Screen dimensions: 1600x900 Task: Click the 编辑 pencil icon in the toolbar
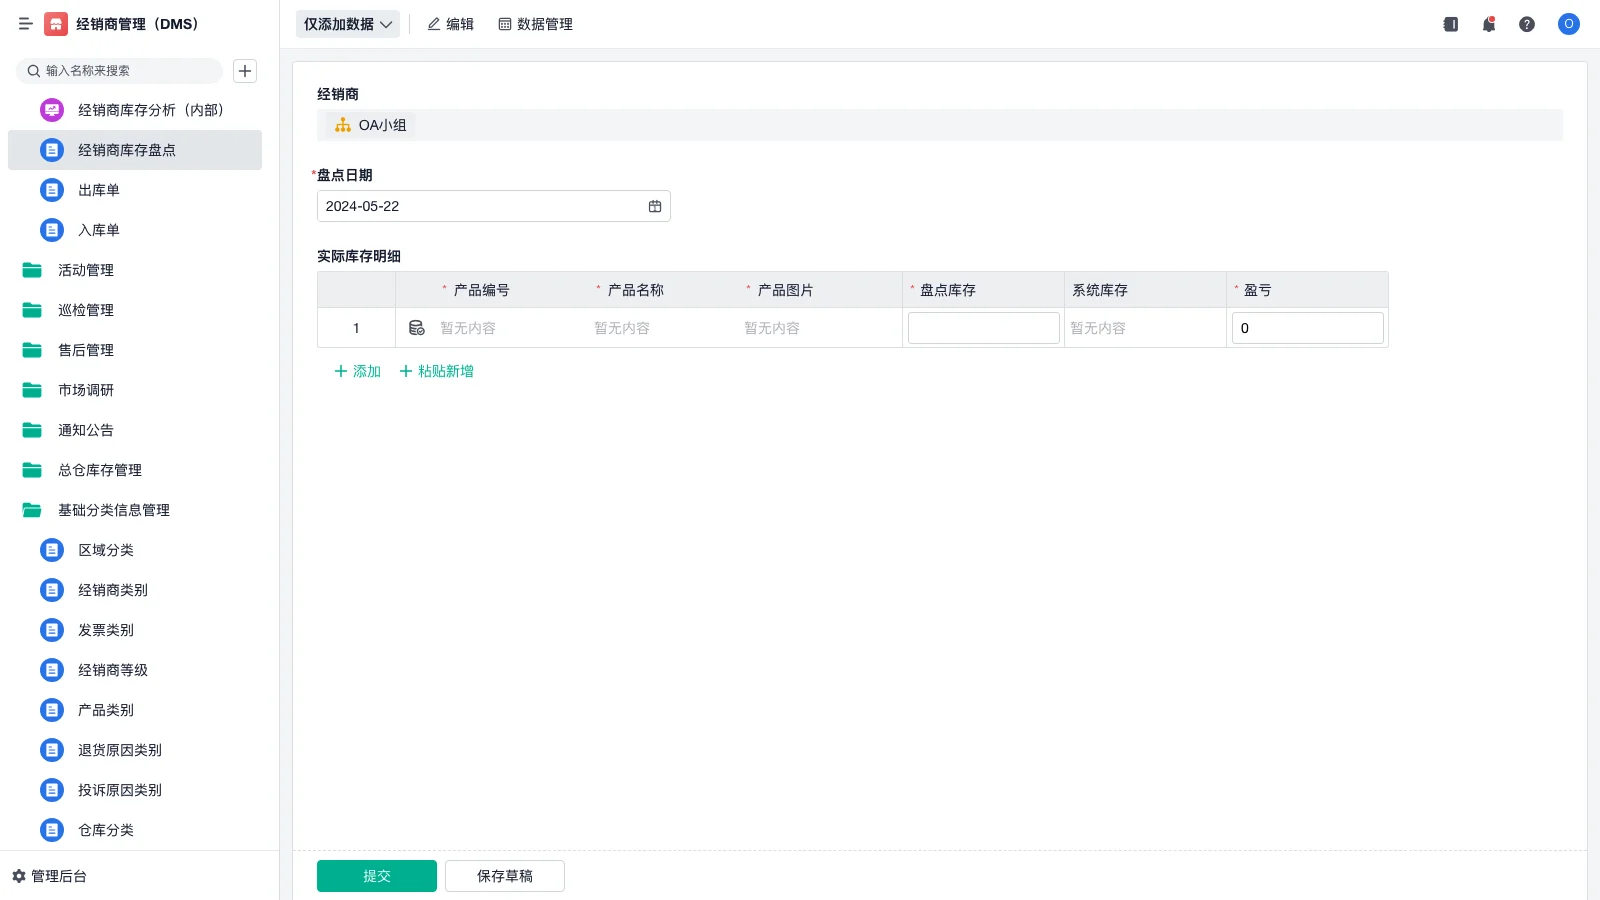(434, 24)
